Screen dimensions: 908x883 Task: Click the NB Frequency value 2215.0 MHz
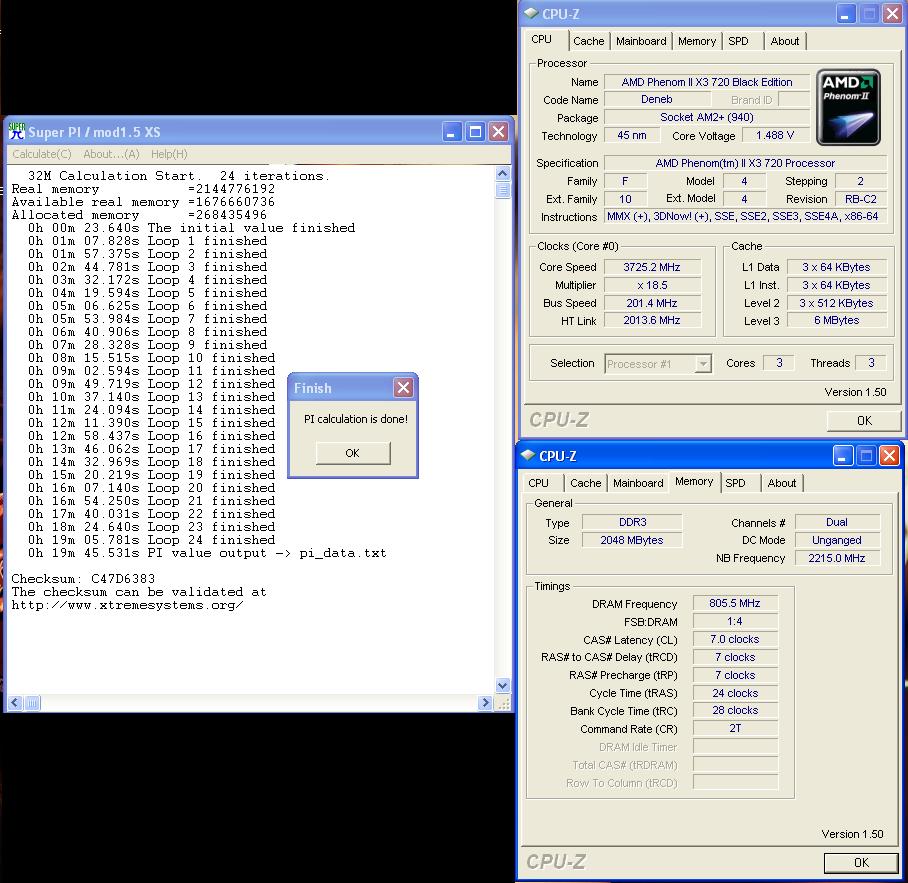[x=837, y=558]
